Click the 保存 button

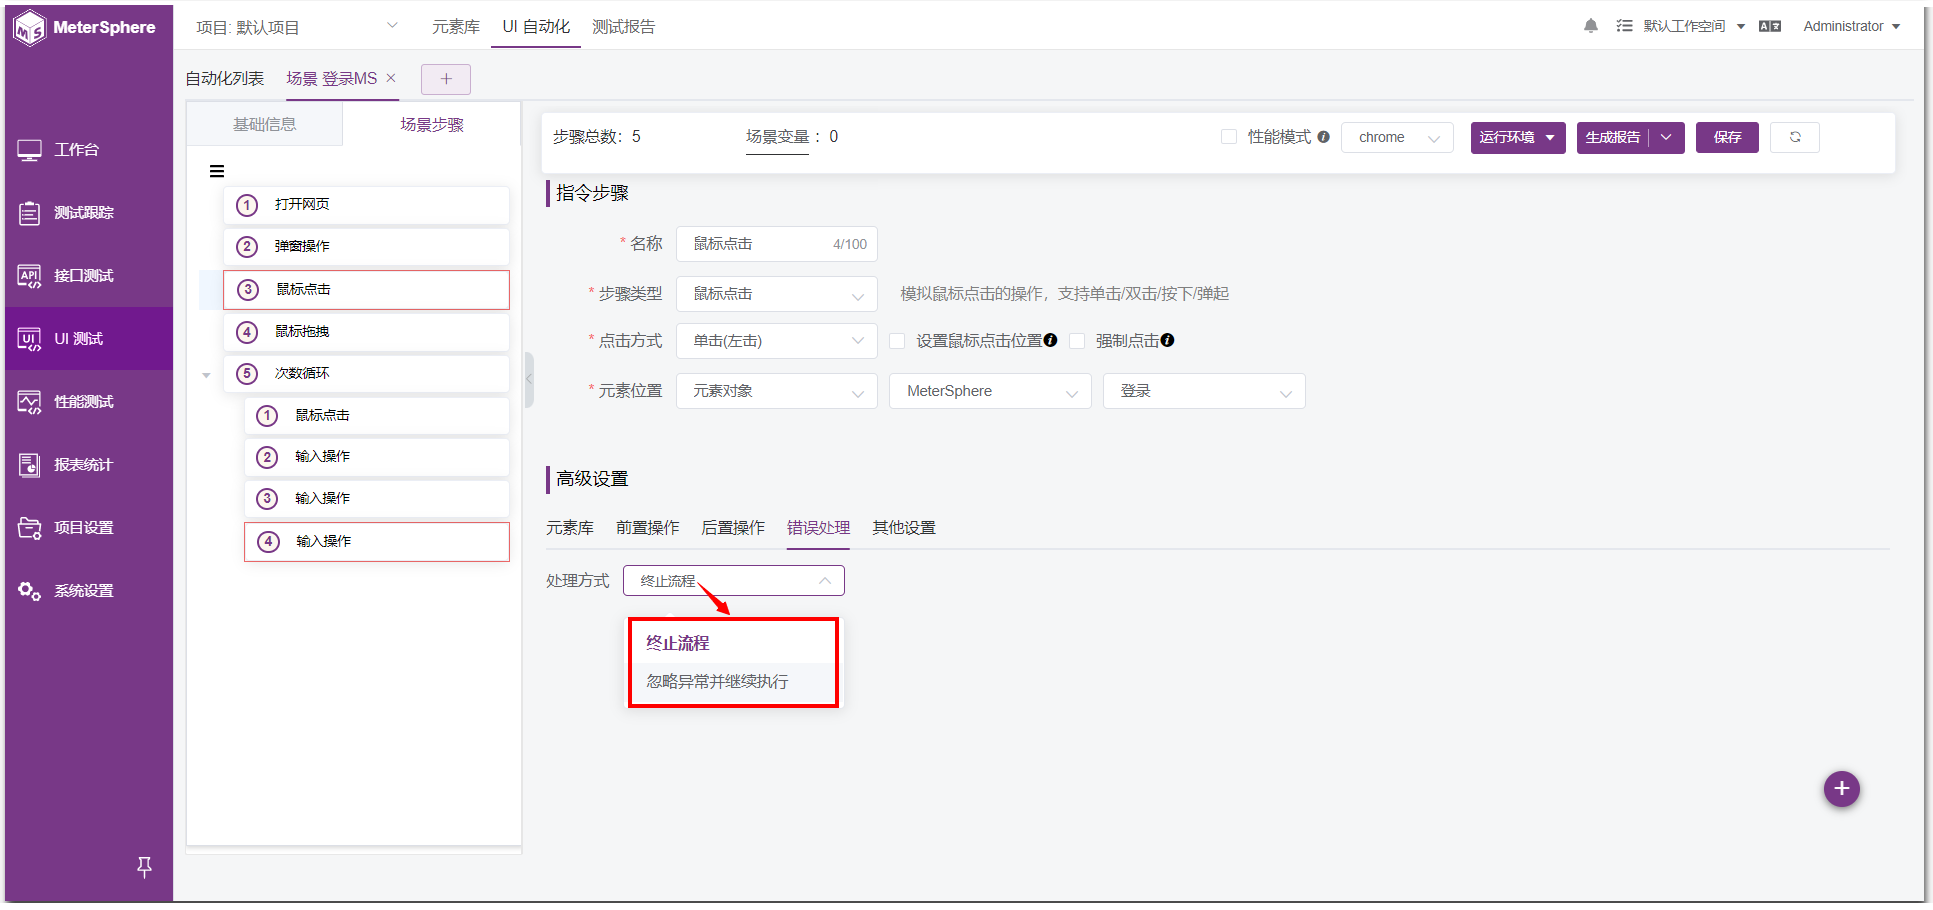click(x=1727, y=137)
